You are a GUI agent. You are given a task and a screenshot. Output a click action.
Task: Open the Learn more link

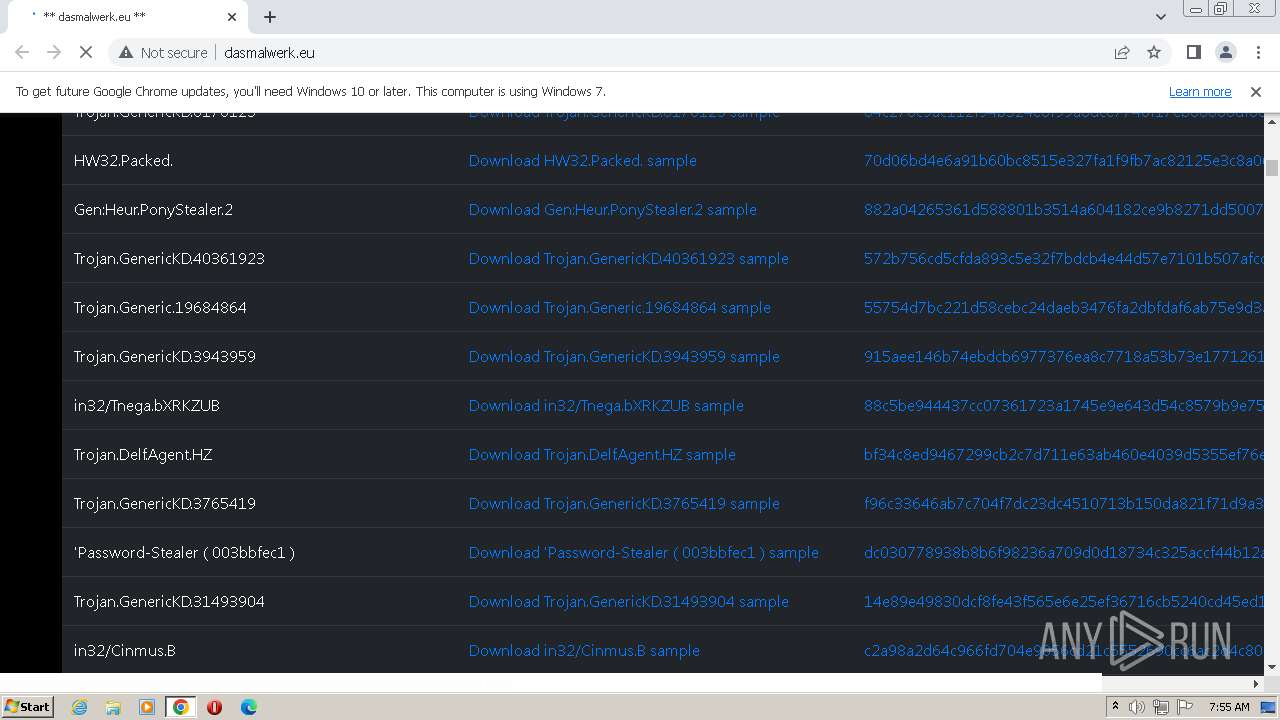[1200, 91]
